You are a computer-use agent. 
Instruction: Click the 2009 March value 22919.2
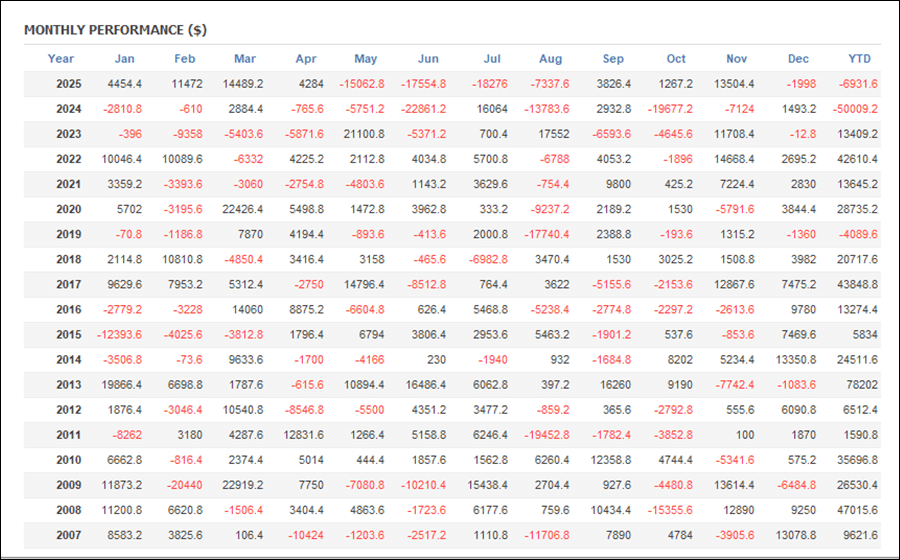click(x=234, y=484)
